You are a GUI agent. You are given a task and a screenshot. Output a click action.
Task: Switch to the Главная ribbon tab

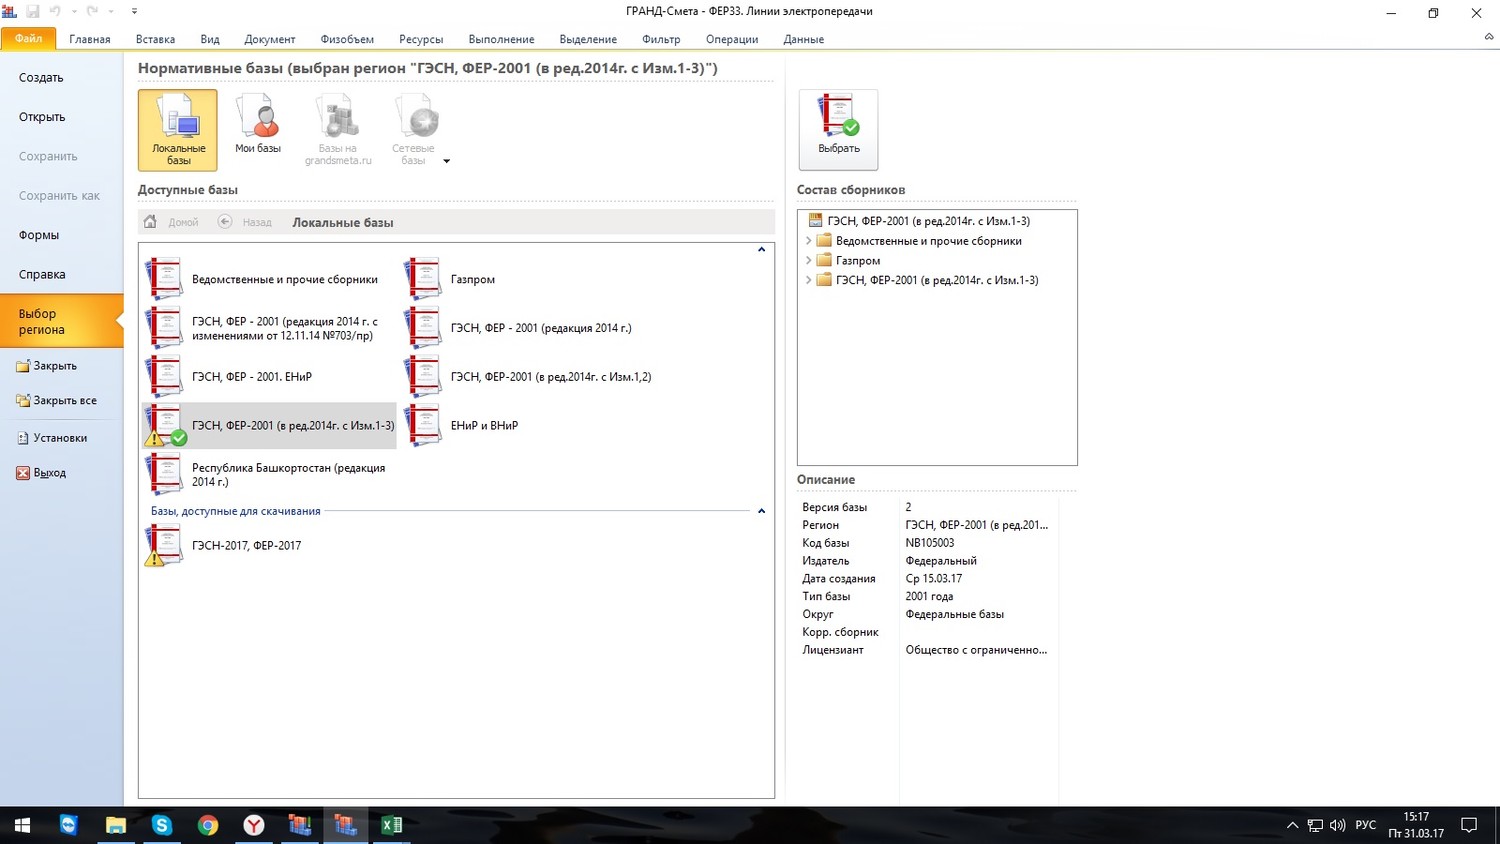(x=90, y=39)
